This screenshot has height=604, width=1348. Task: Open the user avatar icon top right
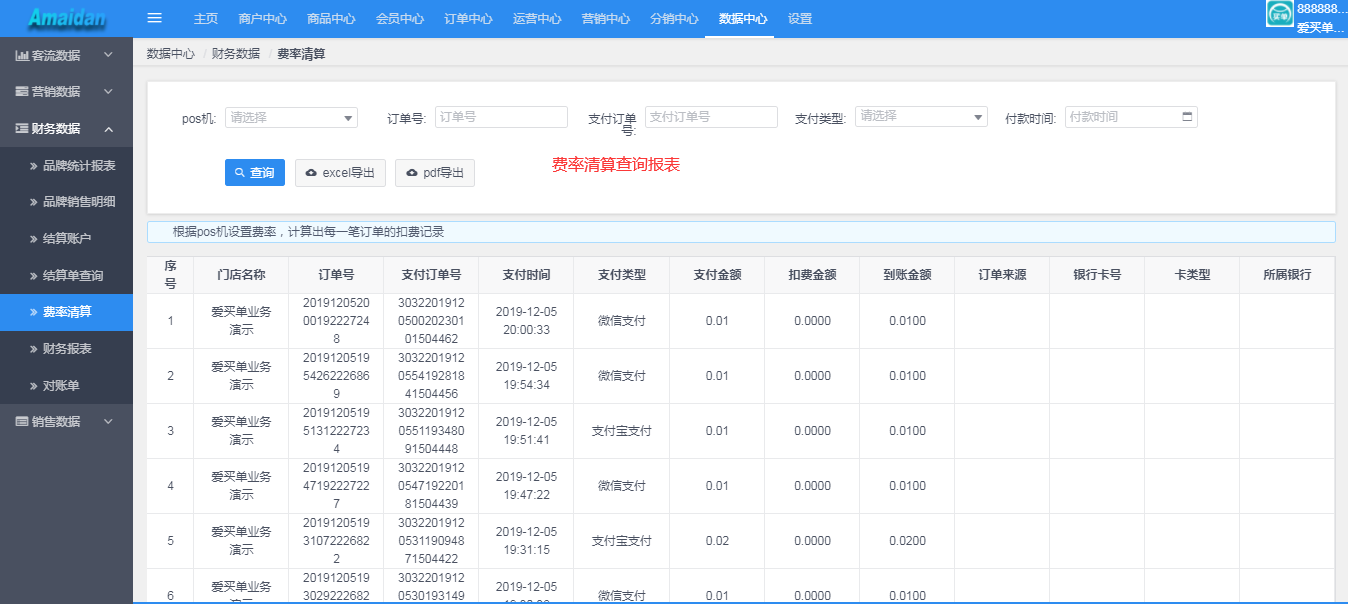pyautogui.click(x=1279, y=14)
